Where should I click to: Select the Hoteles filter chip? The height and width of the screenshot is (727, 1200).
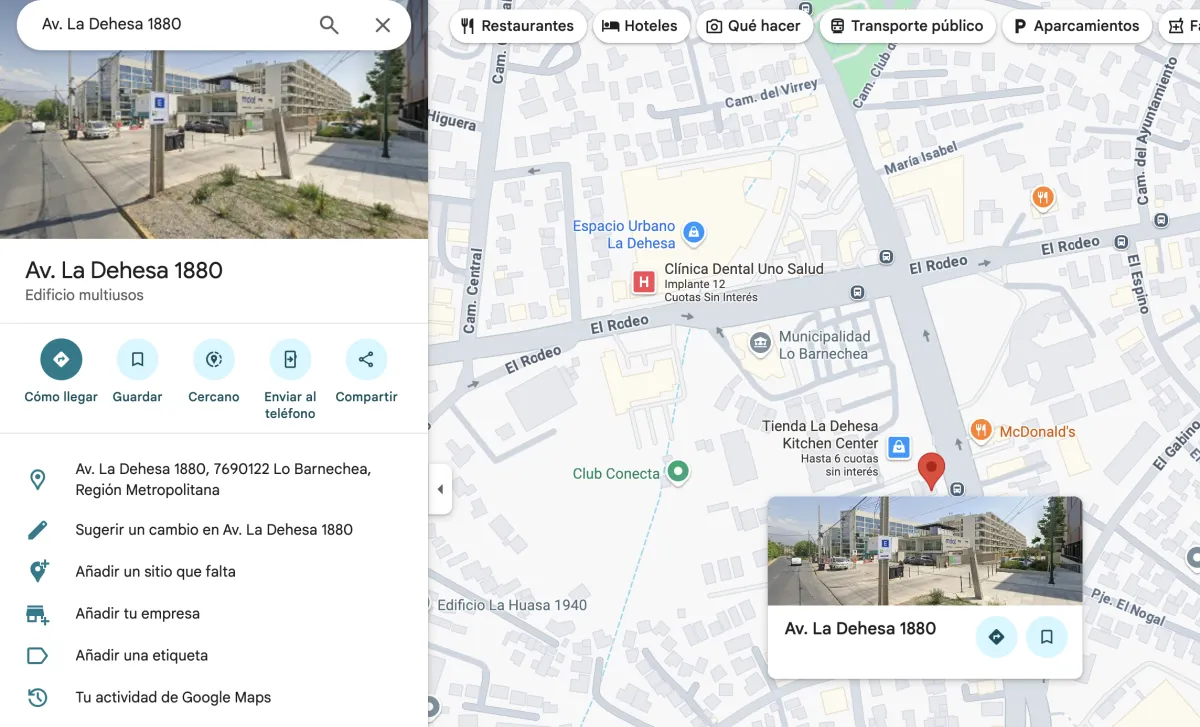[640, 26]
